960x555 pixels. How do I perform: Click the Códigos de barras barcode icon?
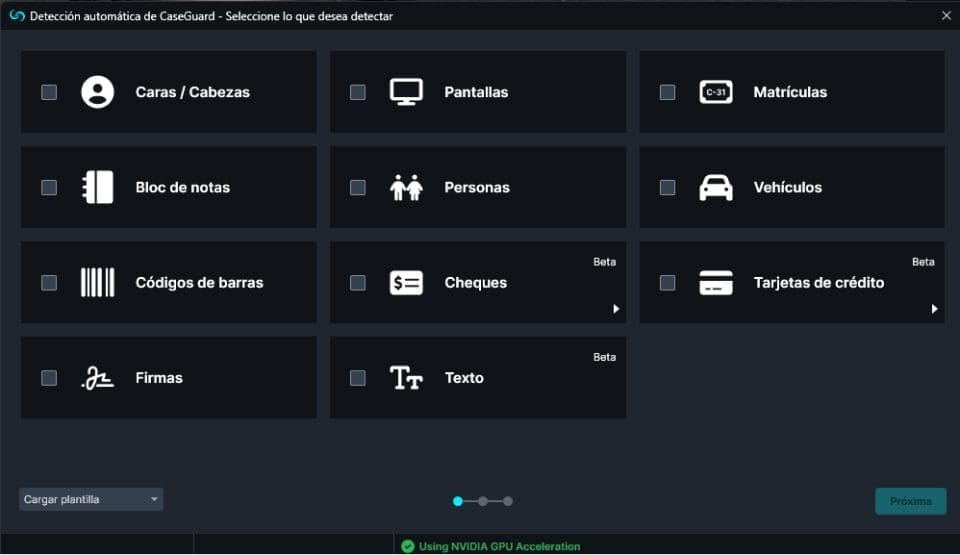[x=97, y=282]
